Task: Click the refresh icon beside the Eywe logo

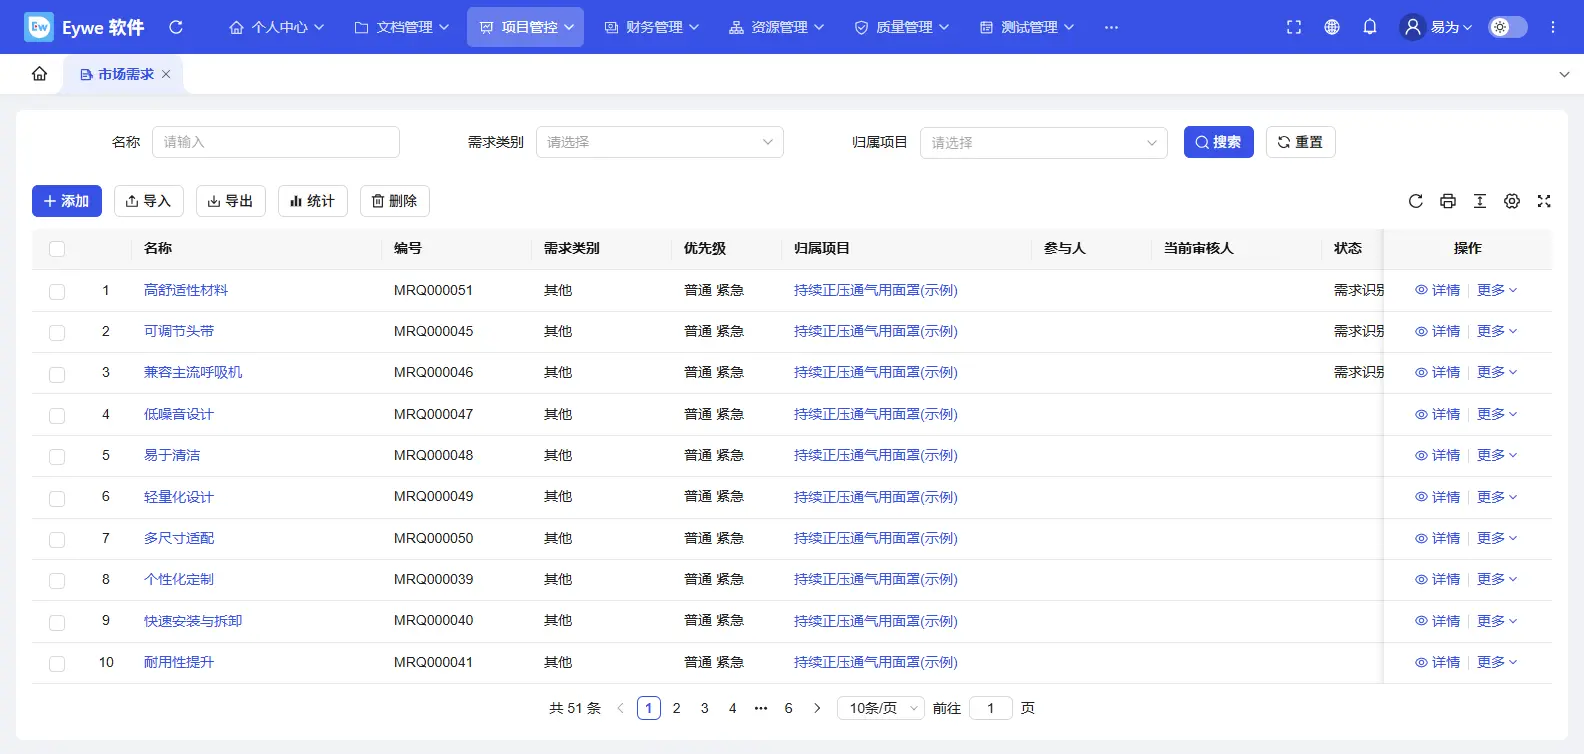Action: point(176,27)
